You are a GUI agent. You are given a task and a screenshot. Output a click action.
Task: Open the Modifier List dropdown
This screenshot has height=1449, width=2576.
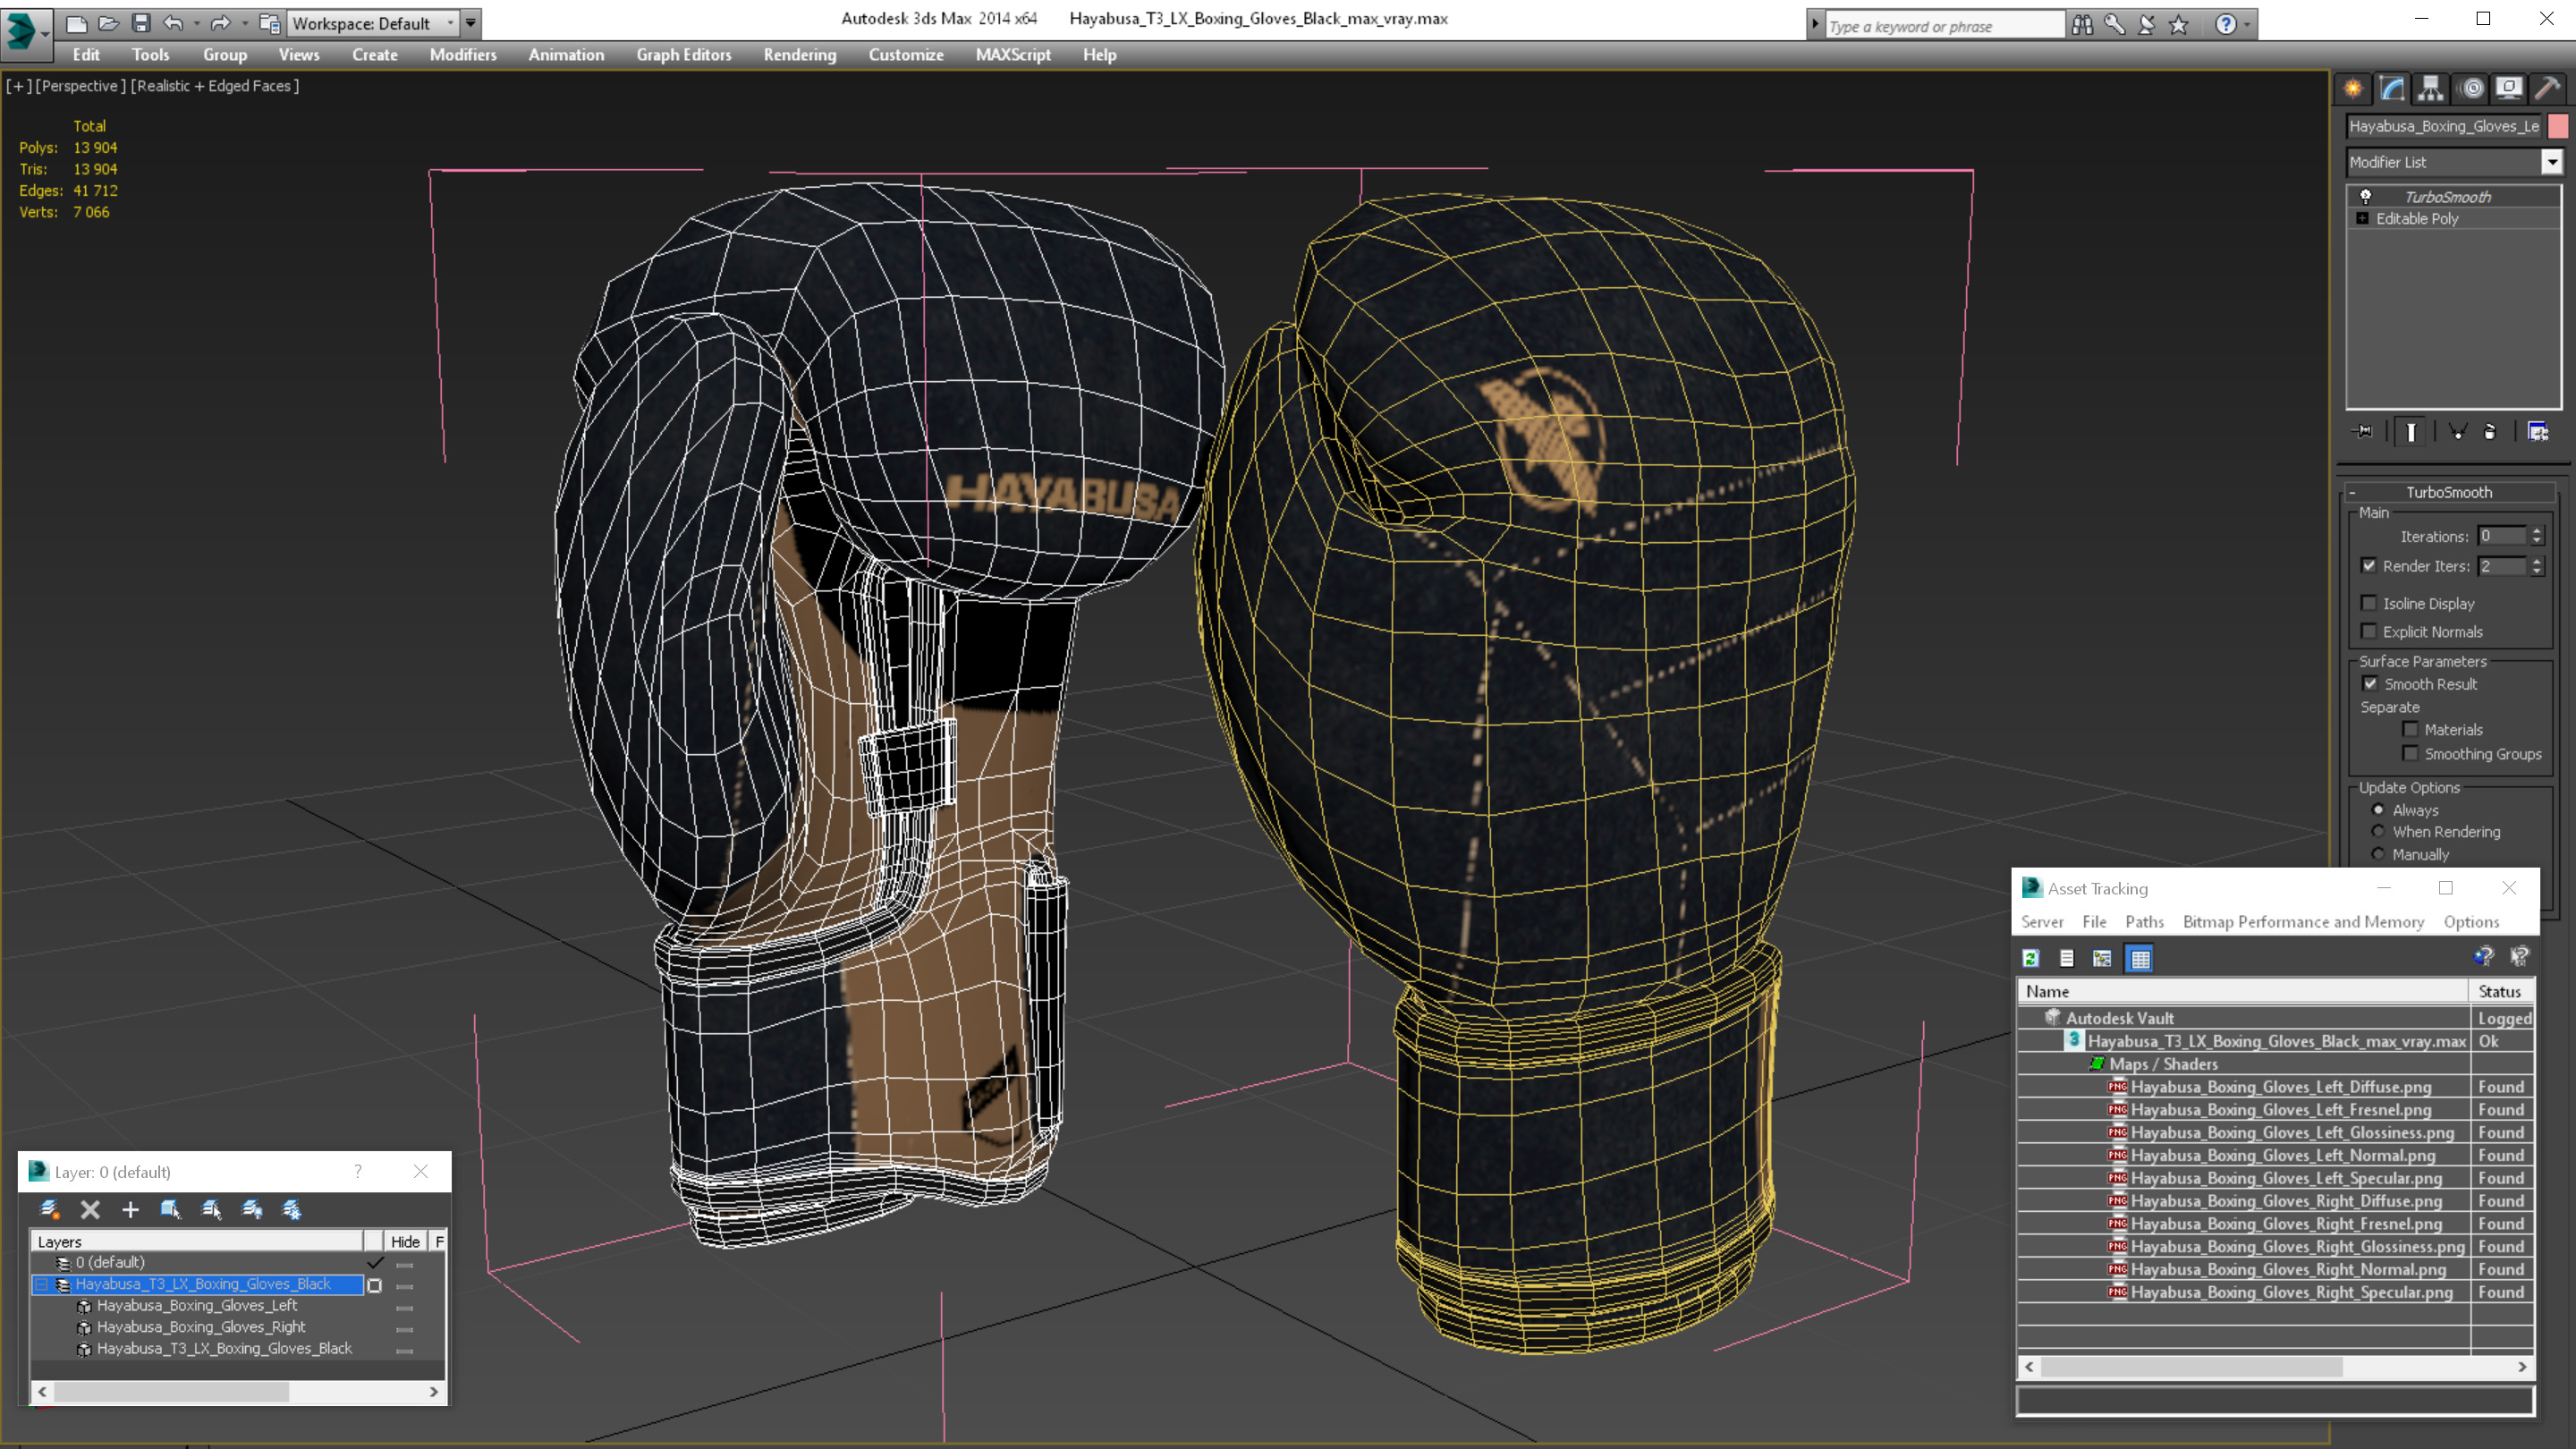click(2552, 162)
